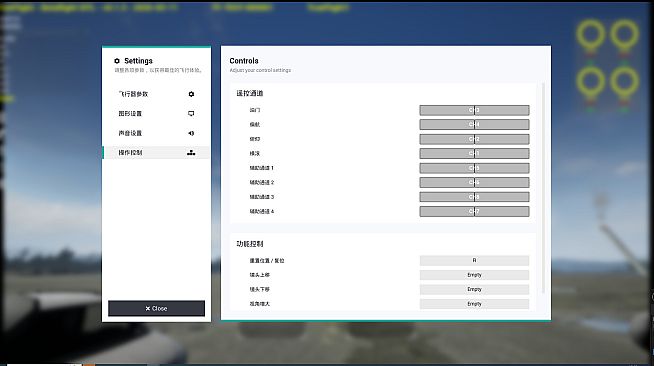Open 飞行器参数 via its gear icon
Viewport: 654px width, 366px height.
tap(191, 94)
